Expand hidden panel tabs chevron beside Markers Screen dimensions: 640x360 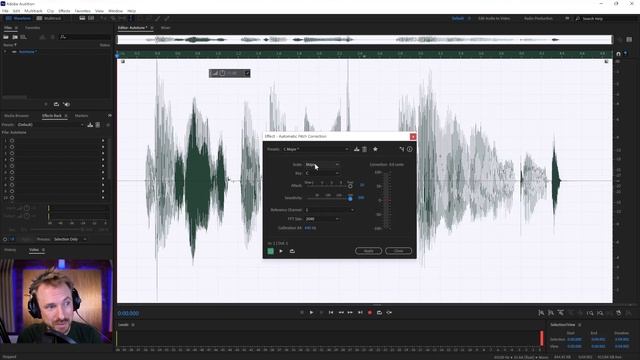[109, 116]
